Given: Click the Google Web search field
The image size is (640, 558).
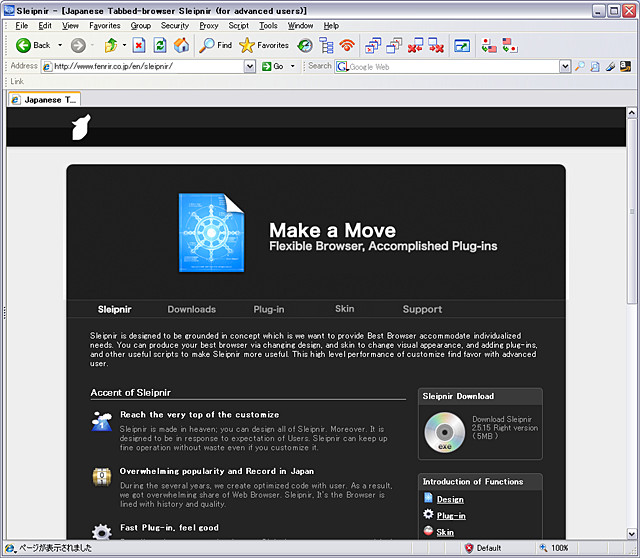Looking at the screenshot, I should 448,67.
